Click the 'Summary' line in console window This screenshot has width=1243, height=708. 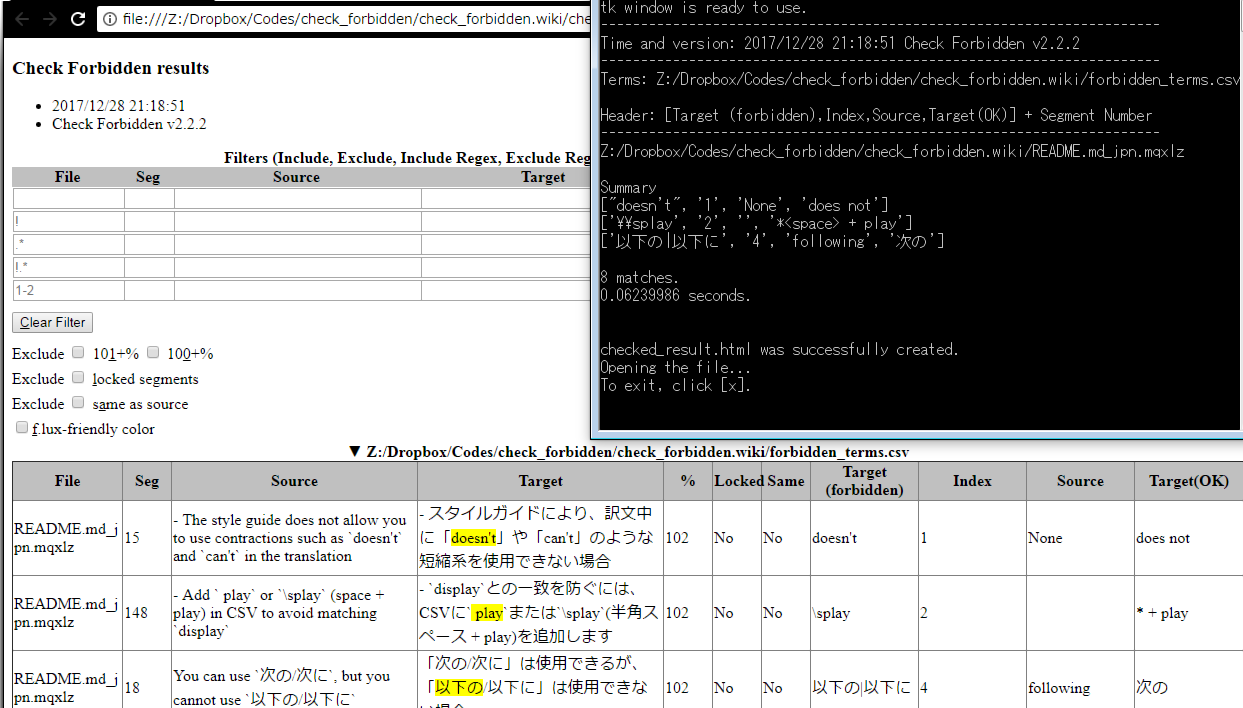click(628, 188)
